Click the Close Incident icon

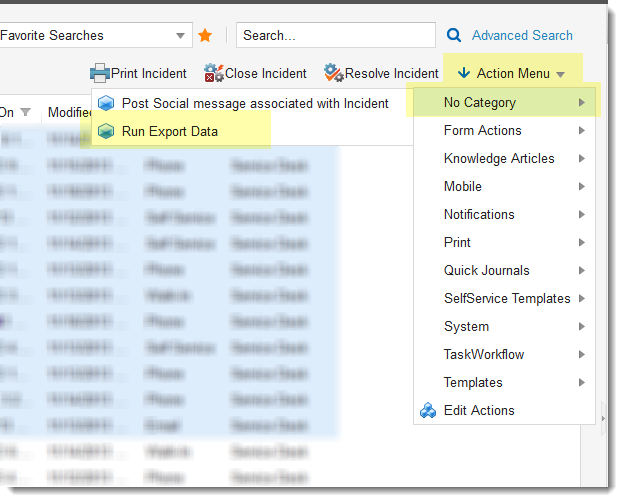coord(213,73)
